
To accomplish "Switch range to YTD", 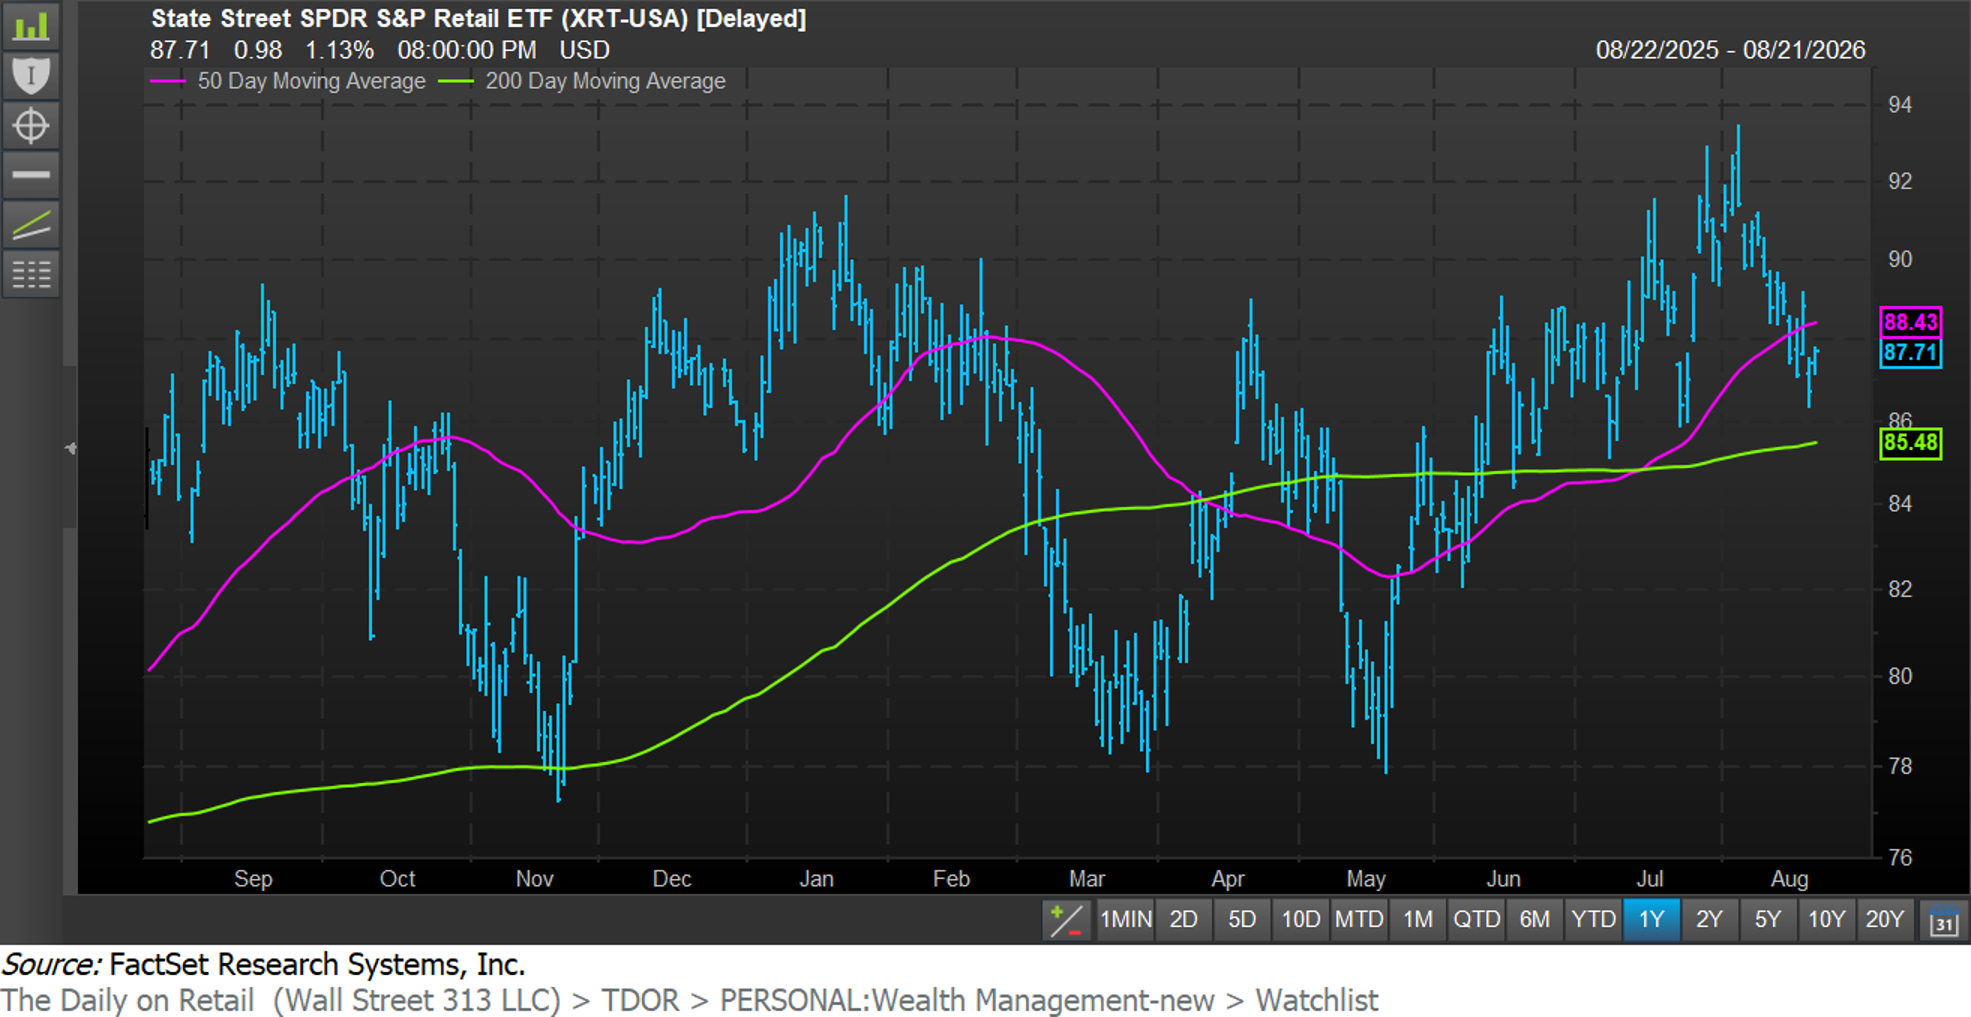I will point(1593,919).
